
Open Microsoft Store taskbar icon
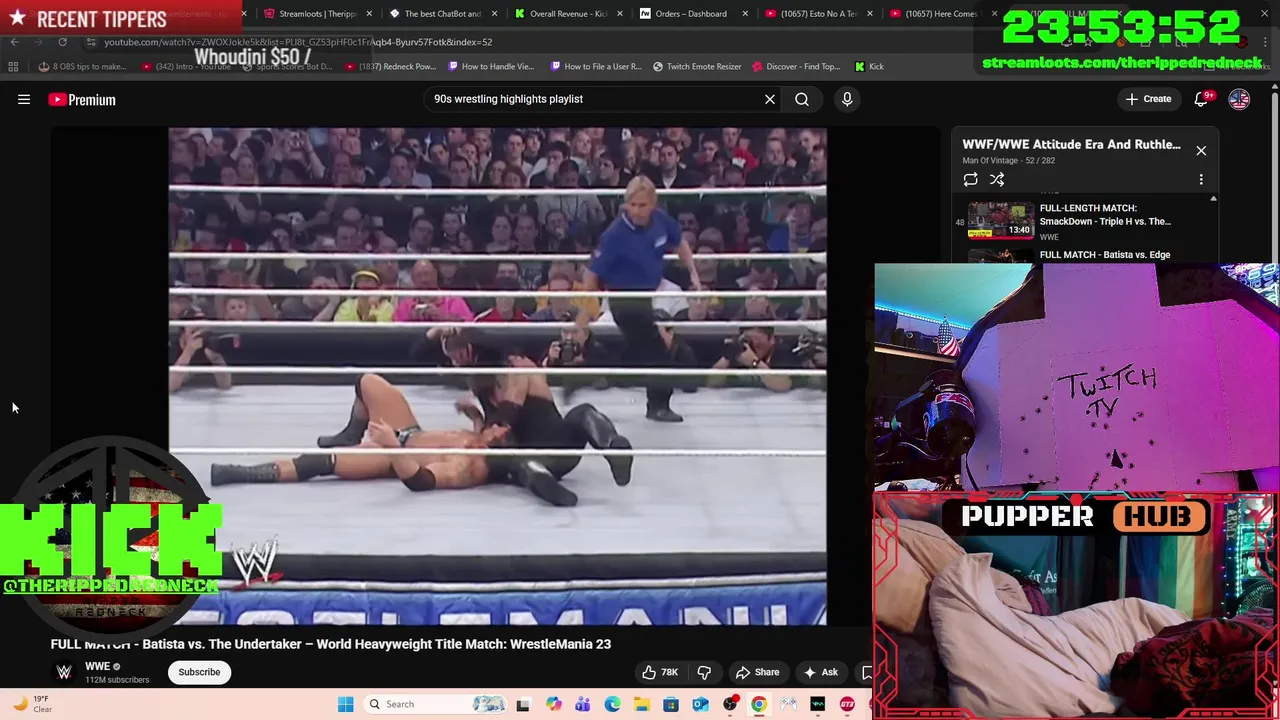pos(671,704)
